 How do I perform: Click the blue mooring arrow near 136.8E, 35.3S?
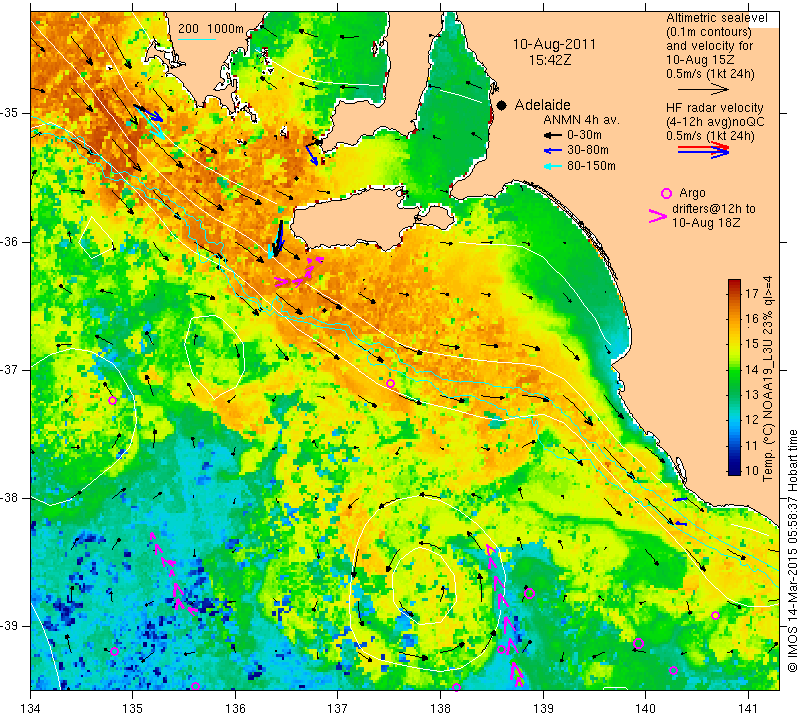click(312, 155)
